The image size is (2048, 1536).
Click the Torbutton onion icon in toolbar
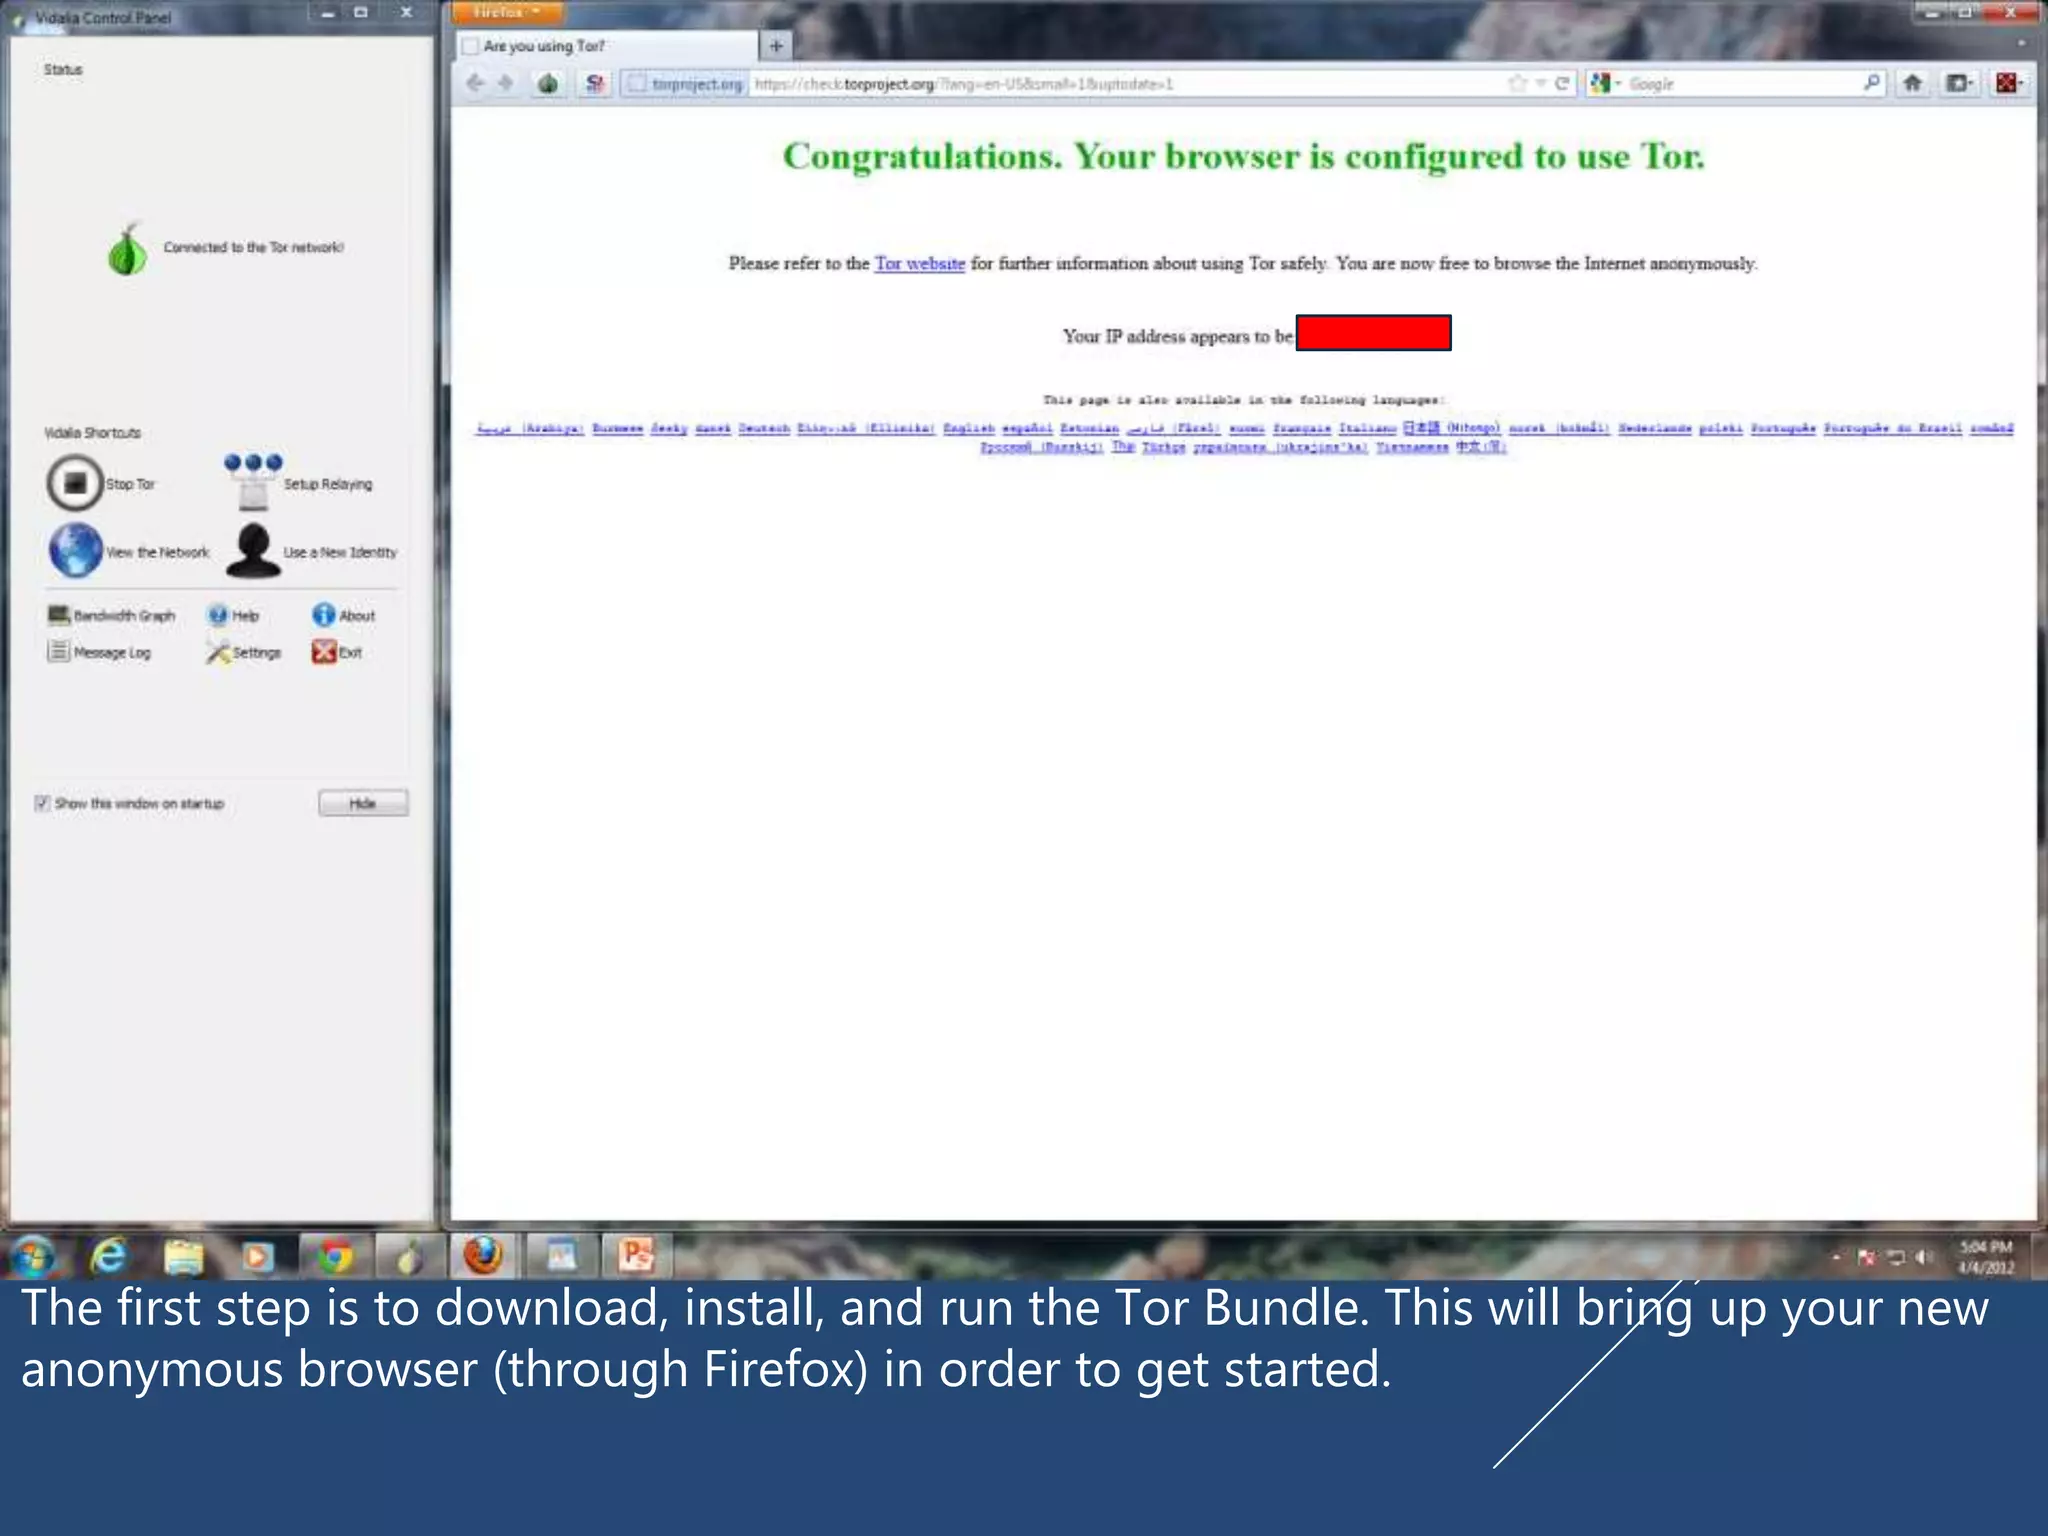(548, 83)
